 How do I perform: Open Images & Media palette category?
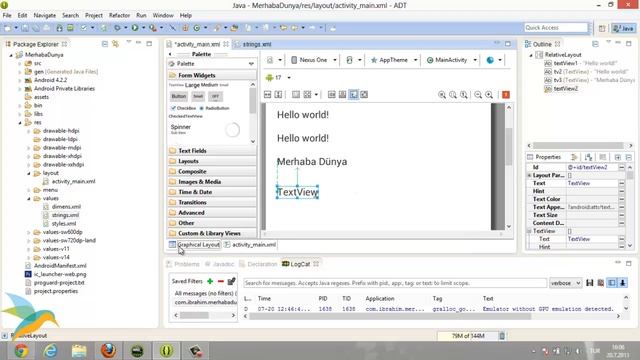(212, 182)
